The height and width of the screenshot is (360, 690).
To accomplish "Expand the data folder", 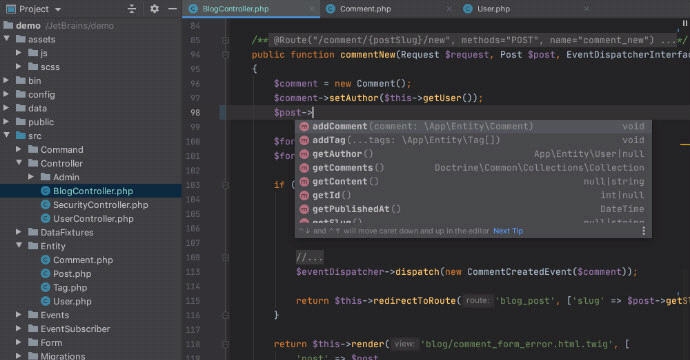I will coord(6,108).
